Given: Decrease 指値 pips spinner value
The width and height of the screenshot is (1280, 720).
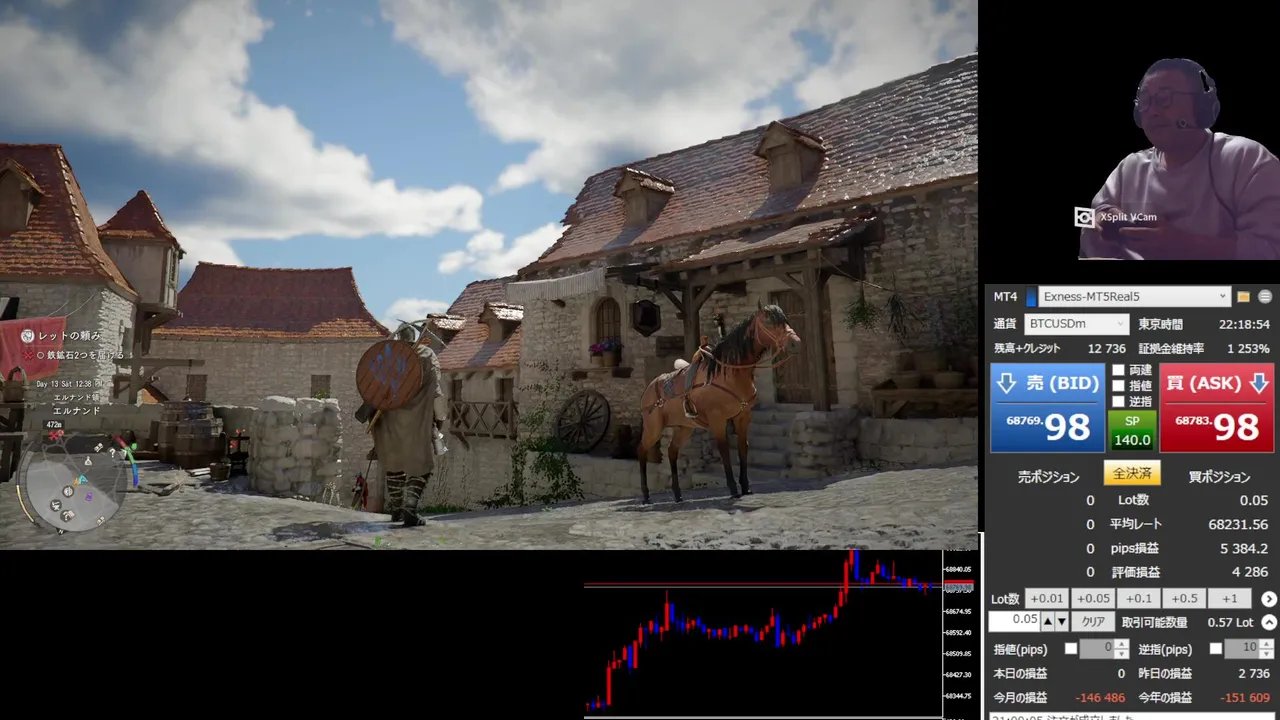Looking at the screenshot, I should [x=1122, y=654].
